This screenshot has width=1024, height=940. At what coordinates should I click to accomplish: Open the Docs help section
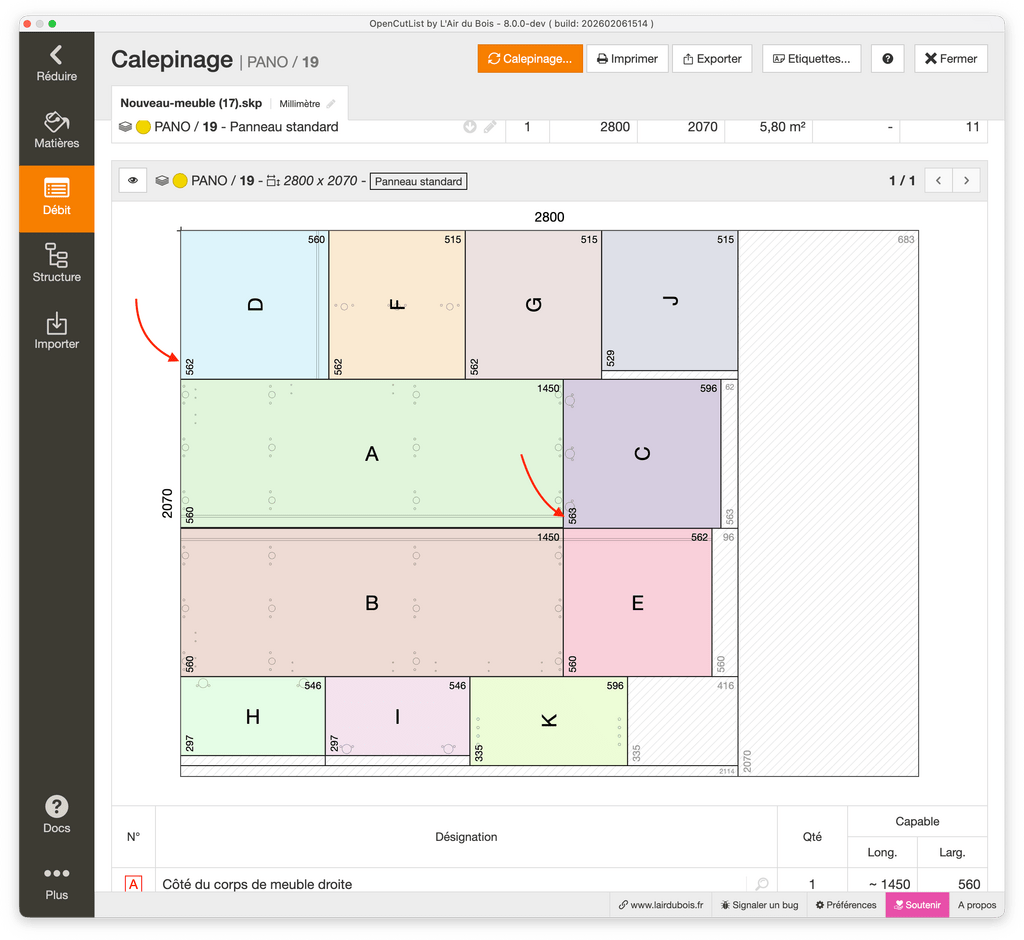click(56, 814)
